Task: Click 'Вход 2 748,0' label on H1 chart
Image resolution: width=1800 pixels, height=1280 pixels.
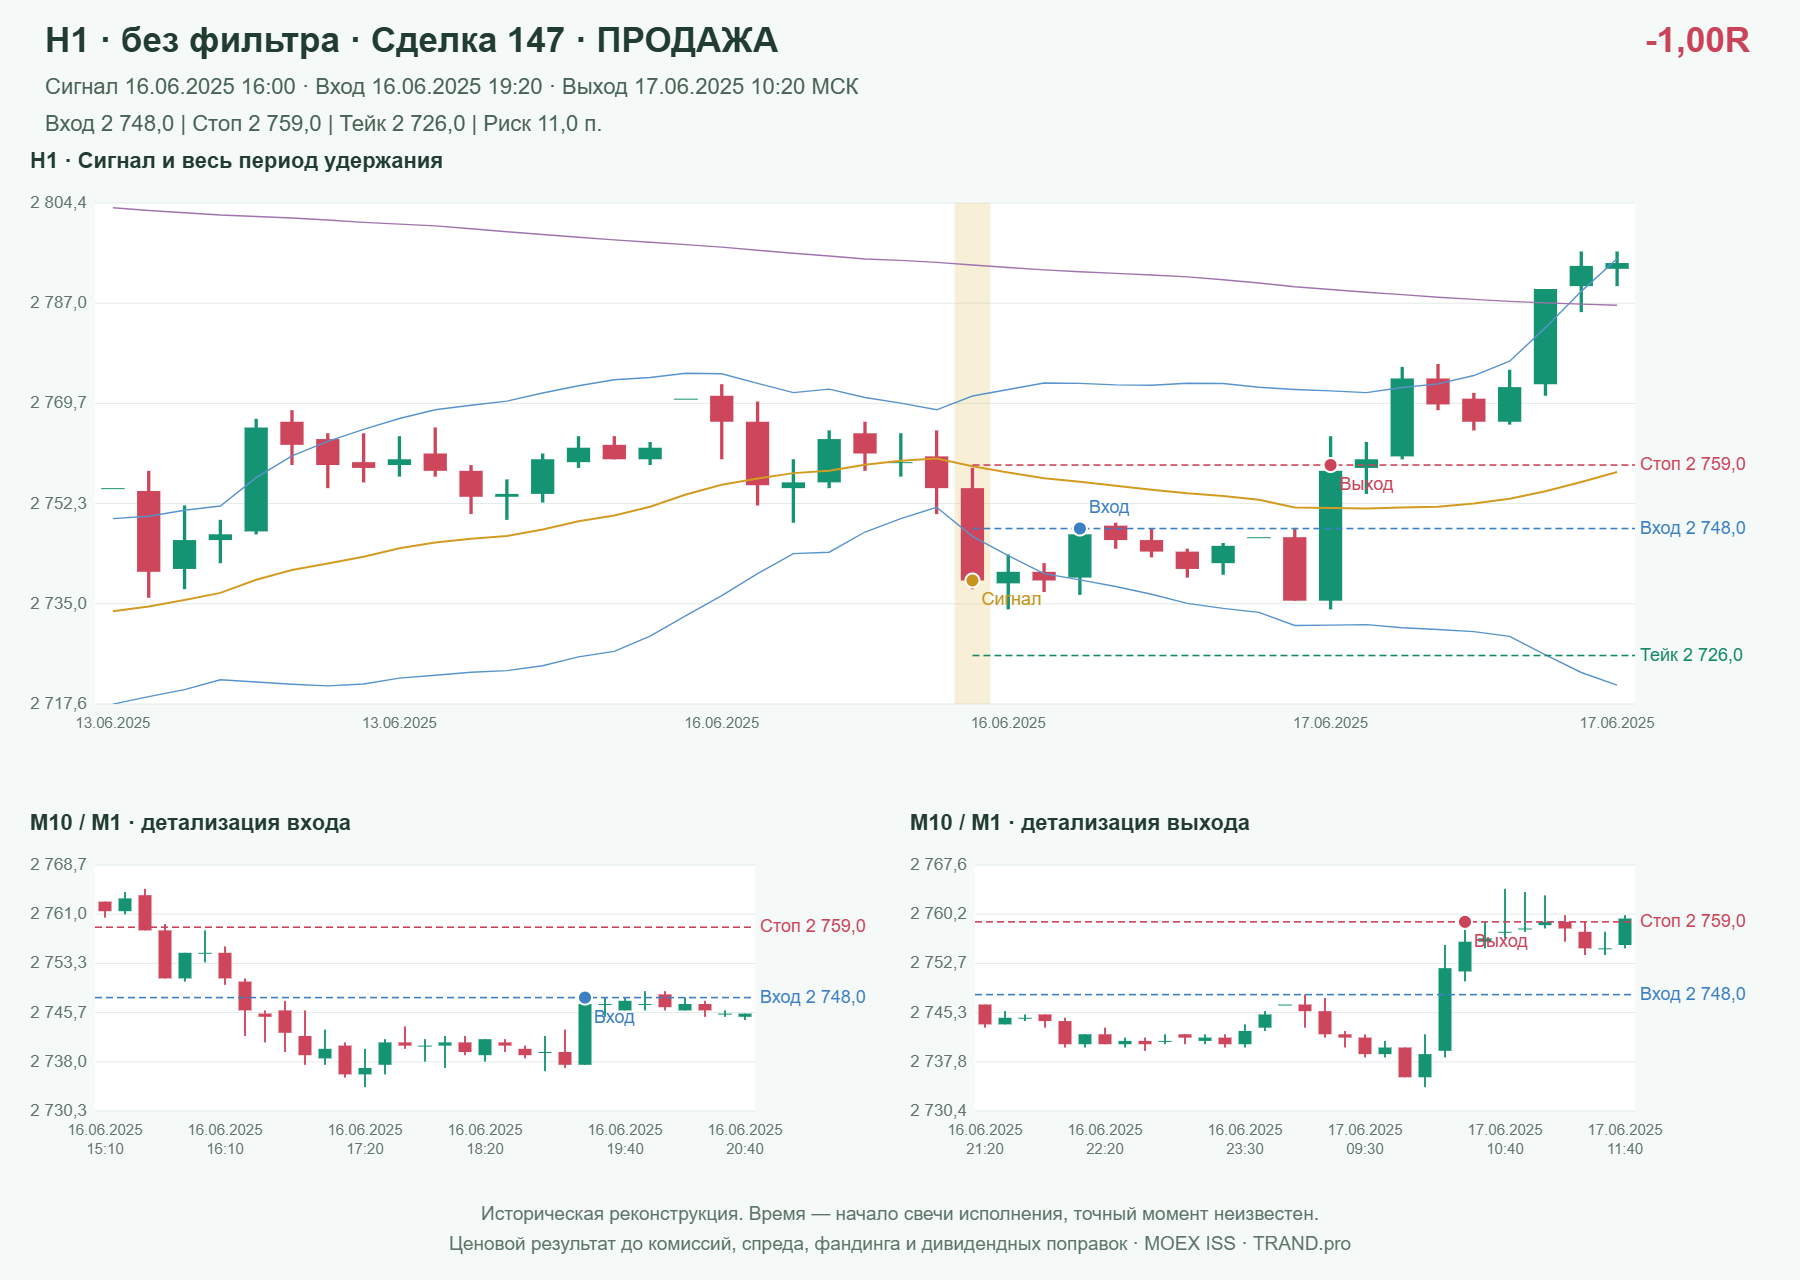Action: point(1693,528)
